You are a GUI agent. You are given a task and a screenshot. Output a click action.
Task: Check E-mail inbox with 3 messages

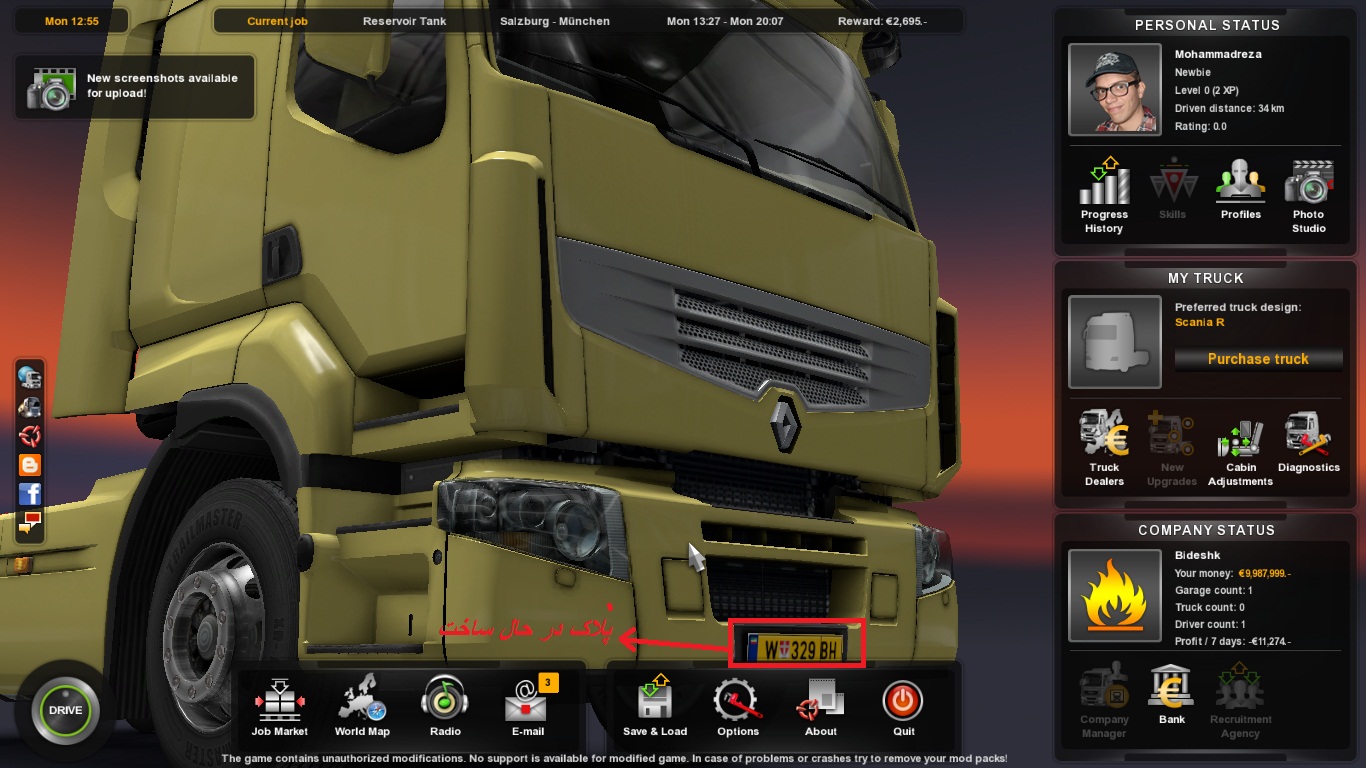point(527,704)
